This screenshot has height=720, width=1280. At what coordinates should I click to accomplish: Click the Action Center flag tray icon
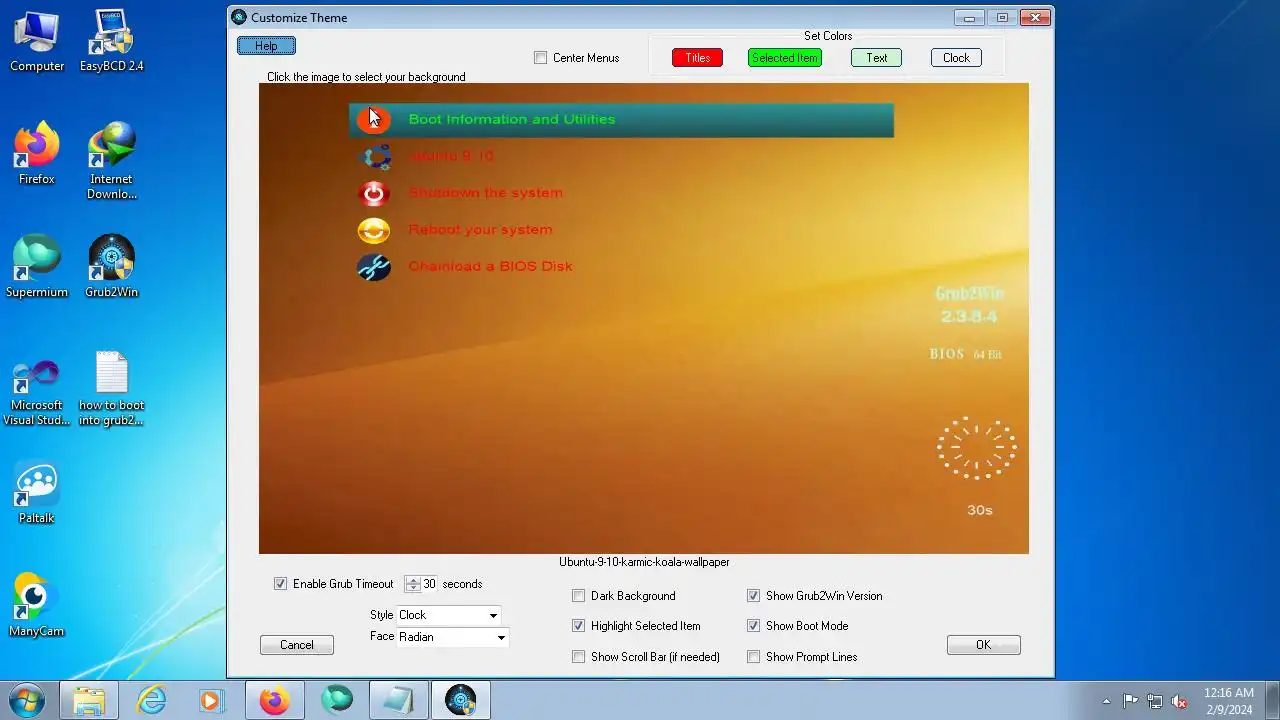[x=1130, y=701]
